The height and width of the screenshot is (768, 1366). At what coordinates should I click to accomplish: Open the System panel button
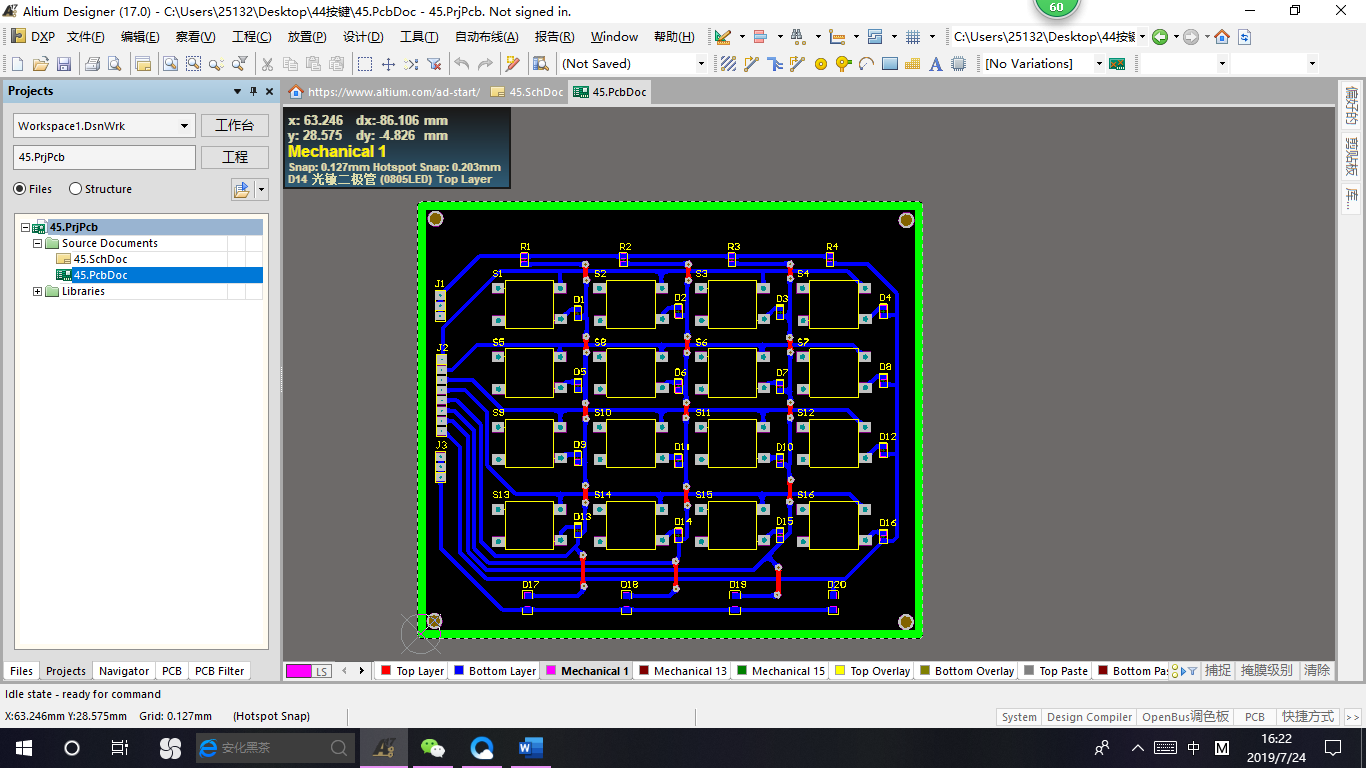(1019, 717)
